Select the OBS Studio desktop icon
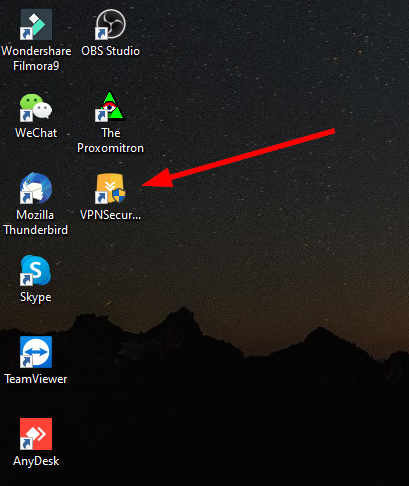409x486 pixels. coord(110,24)
